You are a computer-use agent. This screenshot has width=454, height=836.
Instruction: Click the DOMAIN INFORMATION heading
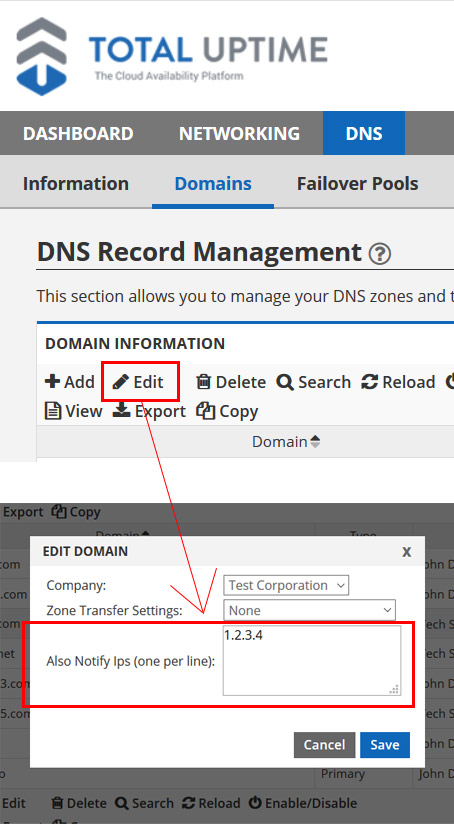pyautogui.click(x=135, y=343)
